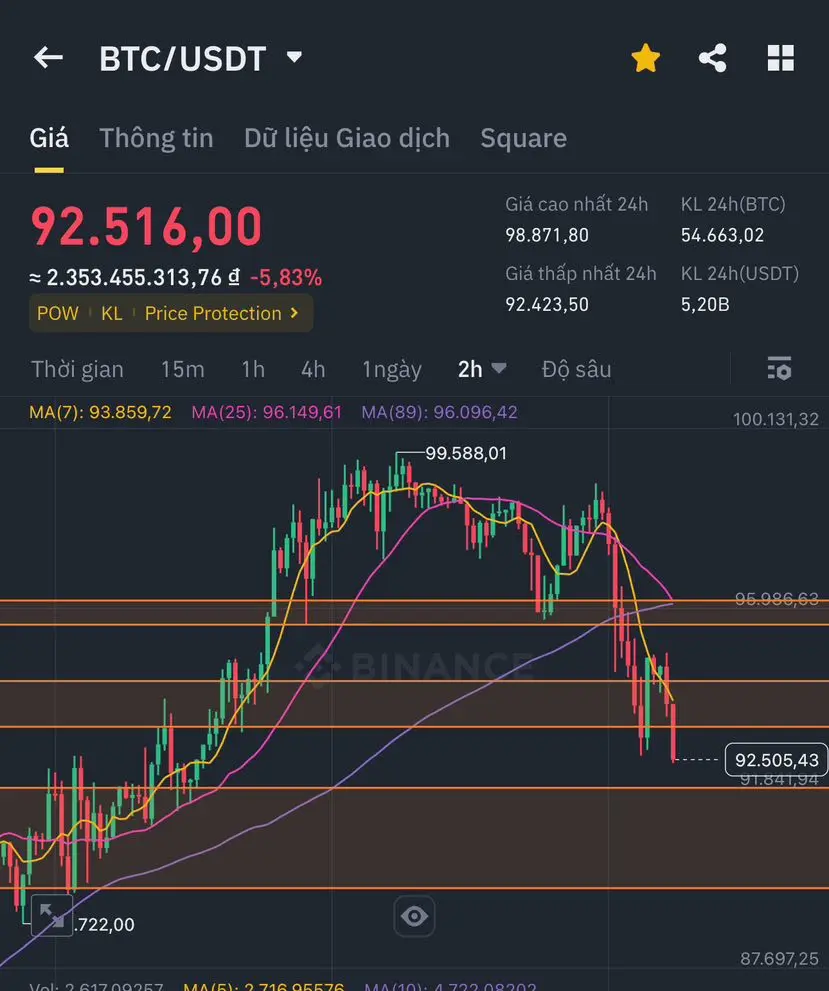Tap the KL tag
The width and height of the screenshot is (829, 991).
[112, 313]
